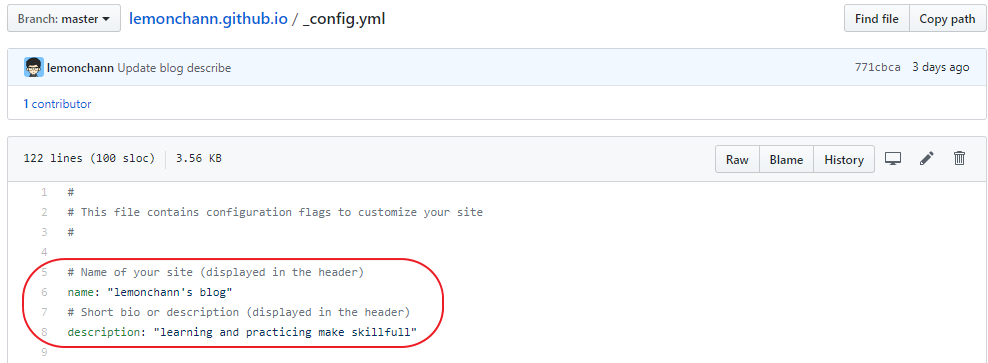Screen dimensions: 988x363
Task: Select line number 8
Action: tap(43, 331)
